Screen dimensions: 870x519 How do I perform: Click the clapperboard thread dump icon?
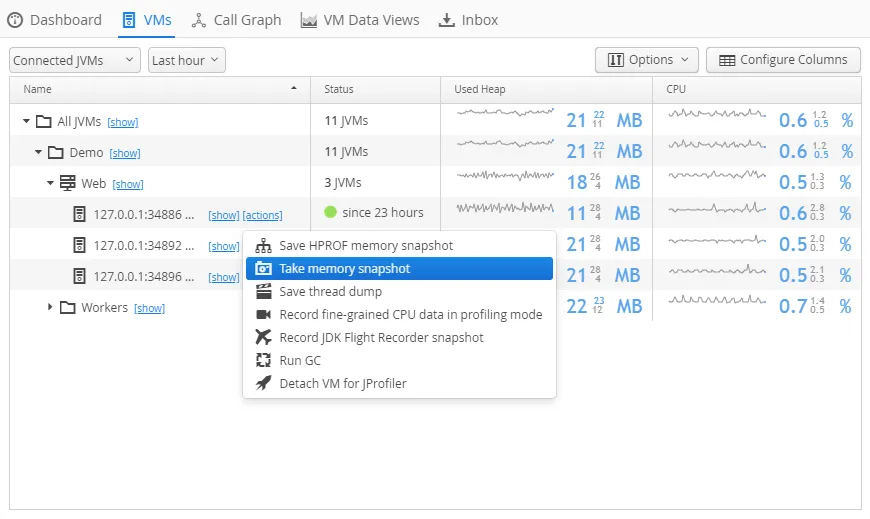pos(264,291)
